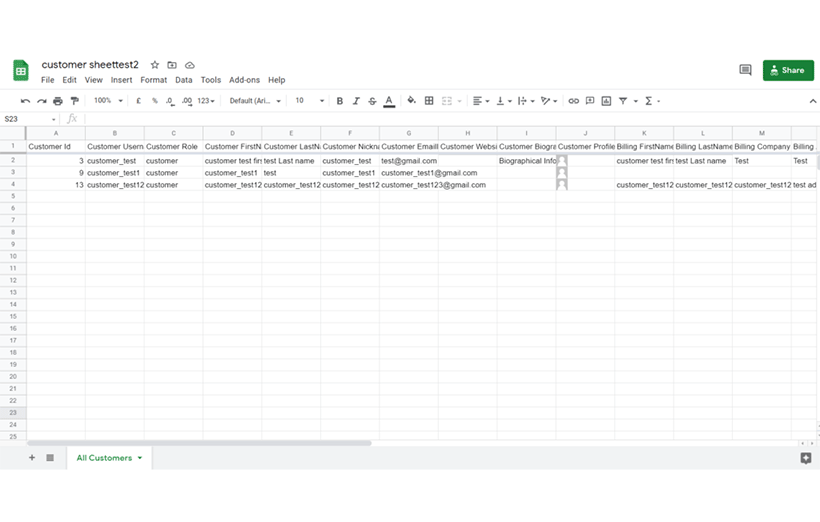
Task: Create a filter icon
Action: pyautogui.click(x=623, y=101)
